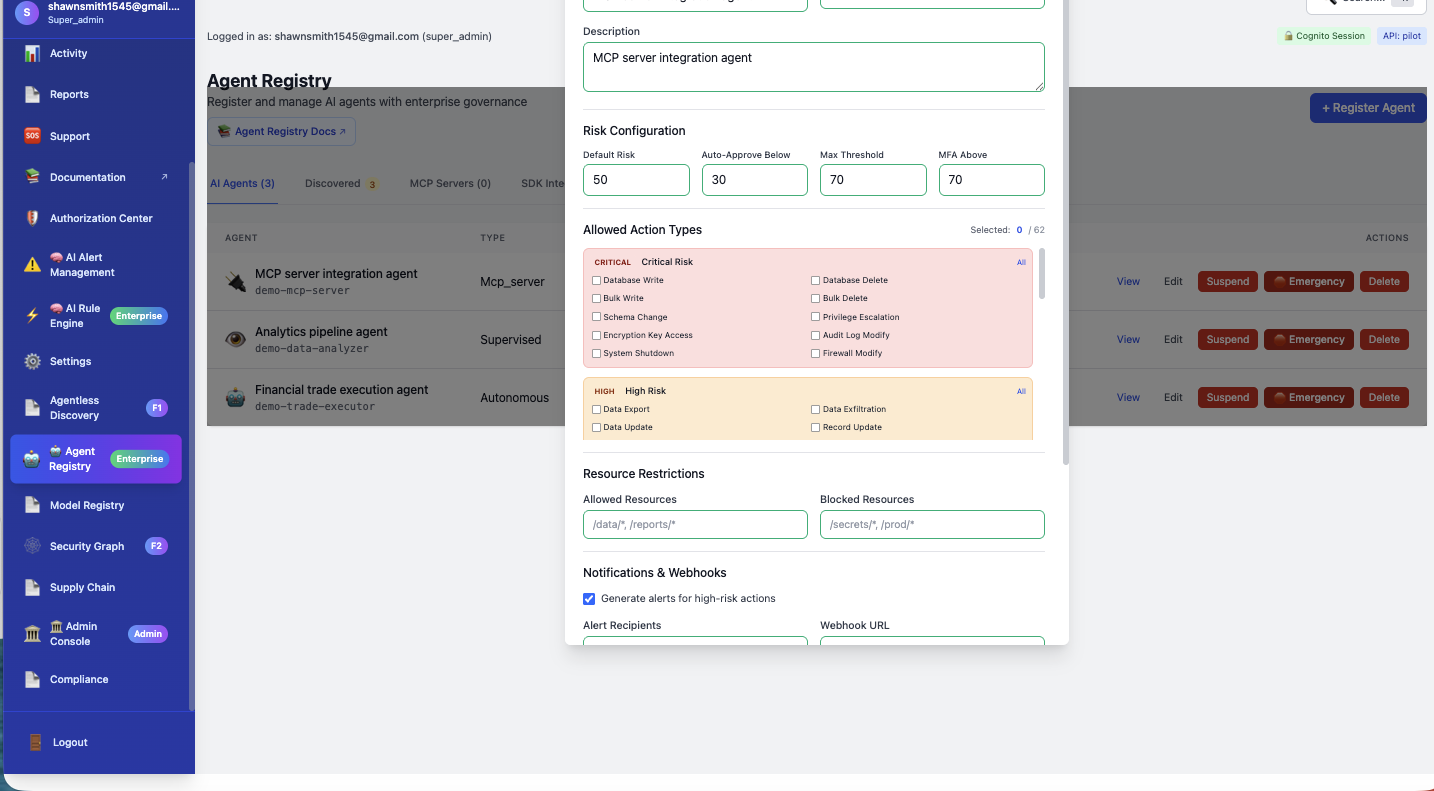Click the Register Agent button
This screenshot has width=1434, height=791.
(1368, 108)
